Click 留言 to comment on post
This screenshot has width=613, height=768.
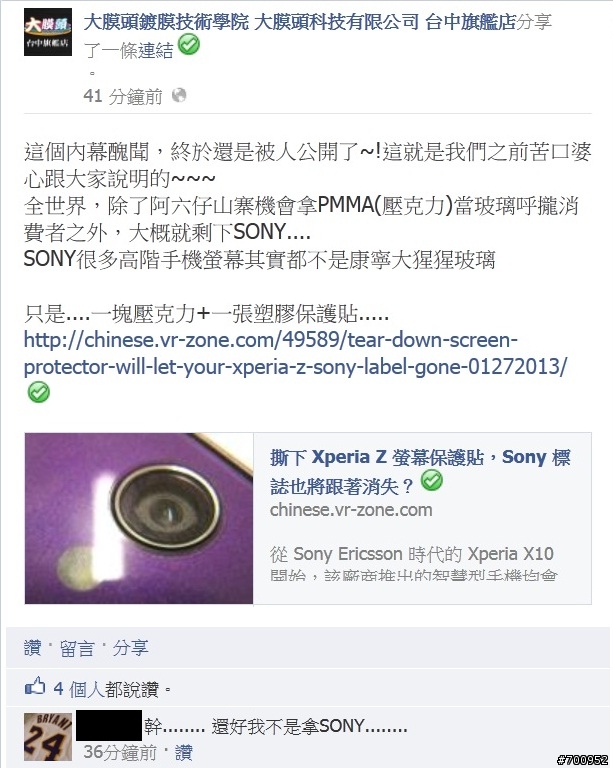coord(77,648)
